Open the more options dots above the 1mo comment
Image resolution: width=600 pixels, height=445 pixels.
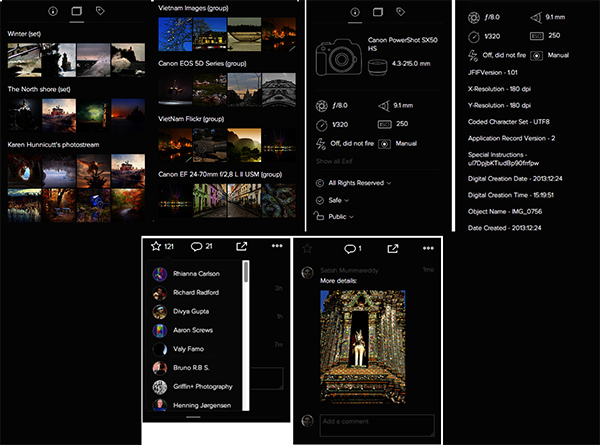point(428,248)
